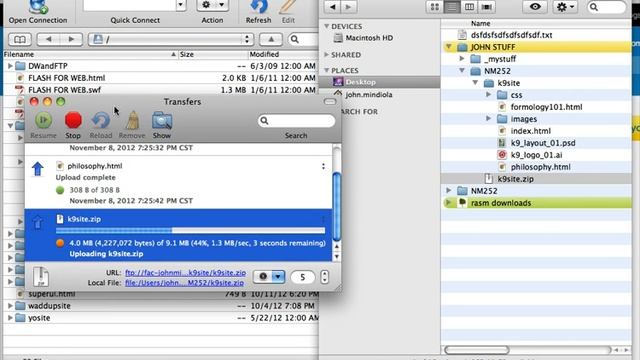640x360 pixels.
Task: Expand the waddupsite folder
Action: click(10, 306)
